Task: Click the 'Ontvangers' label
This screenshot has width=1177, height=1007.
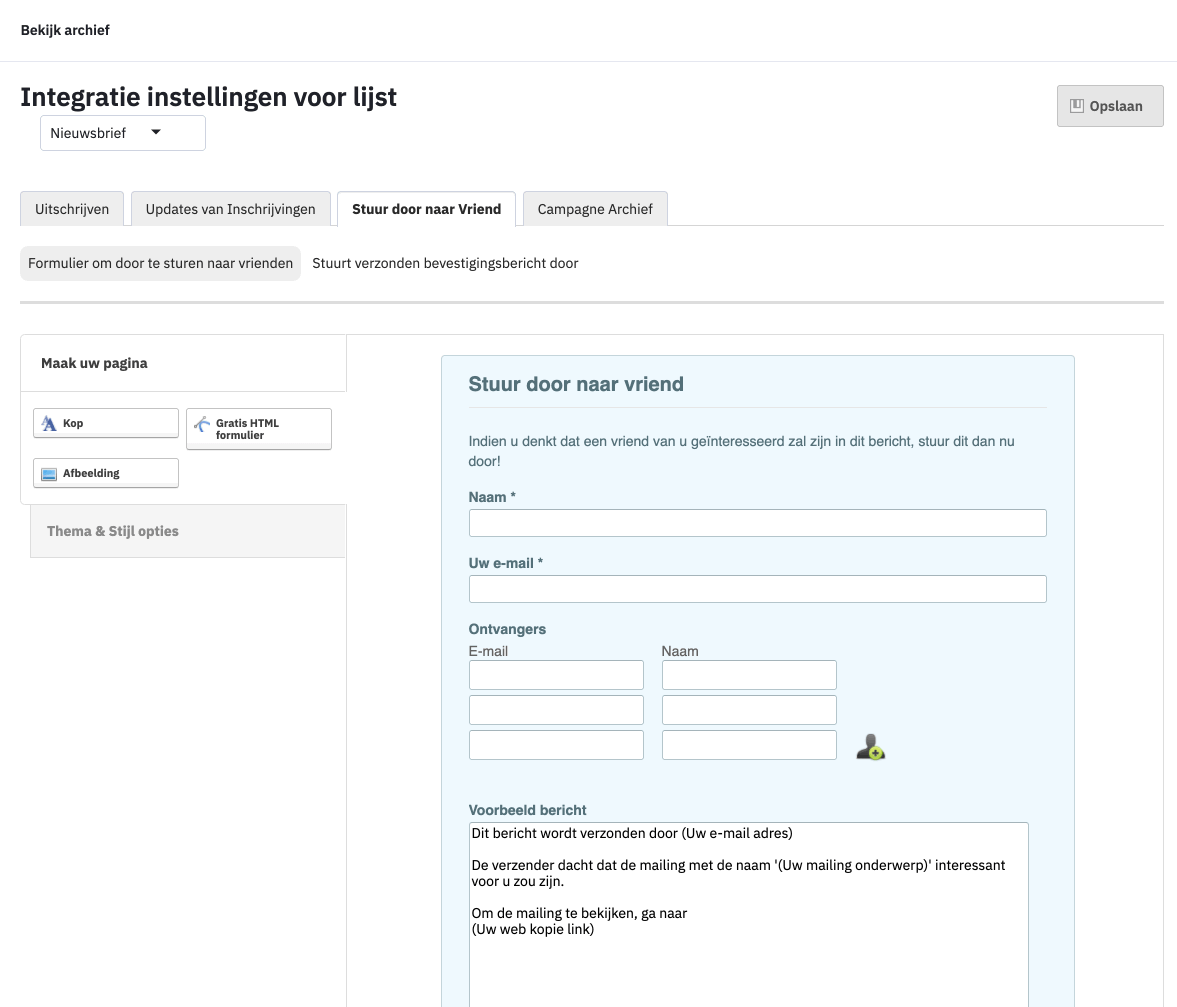Action: coord(507,630)
